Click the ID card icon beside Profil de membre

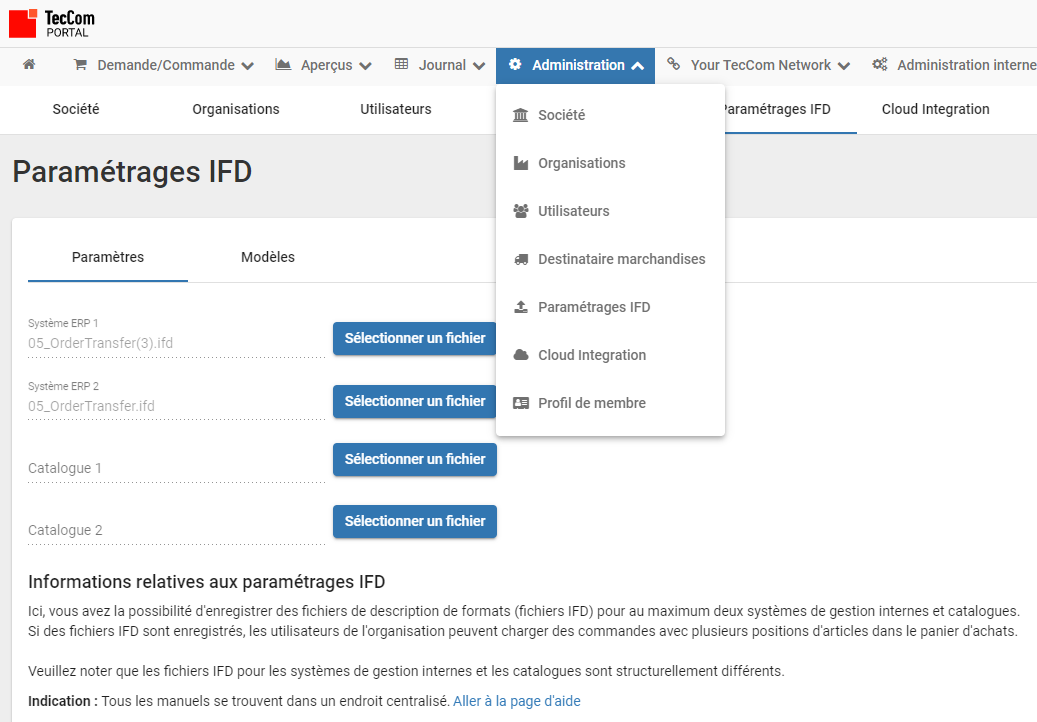pos(521,403)
